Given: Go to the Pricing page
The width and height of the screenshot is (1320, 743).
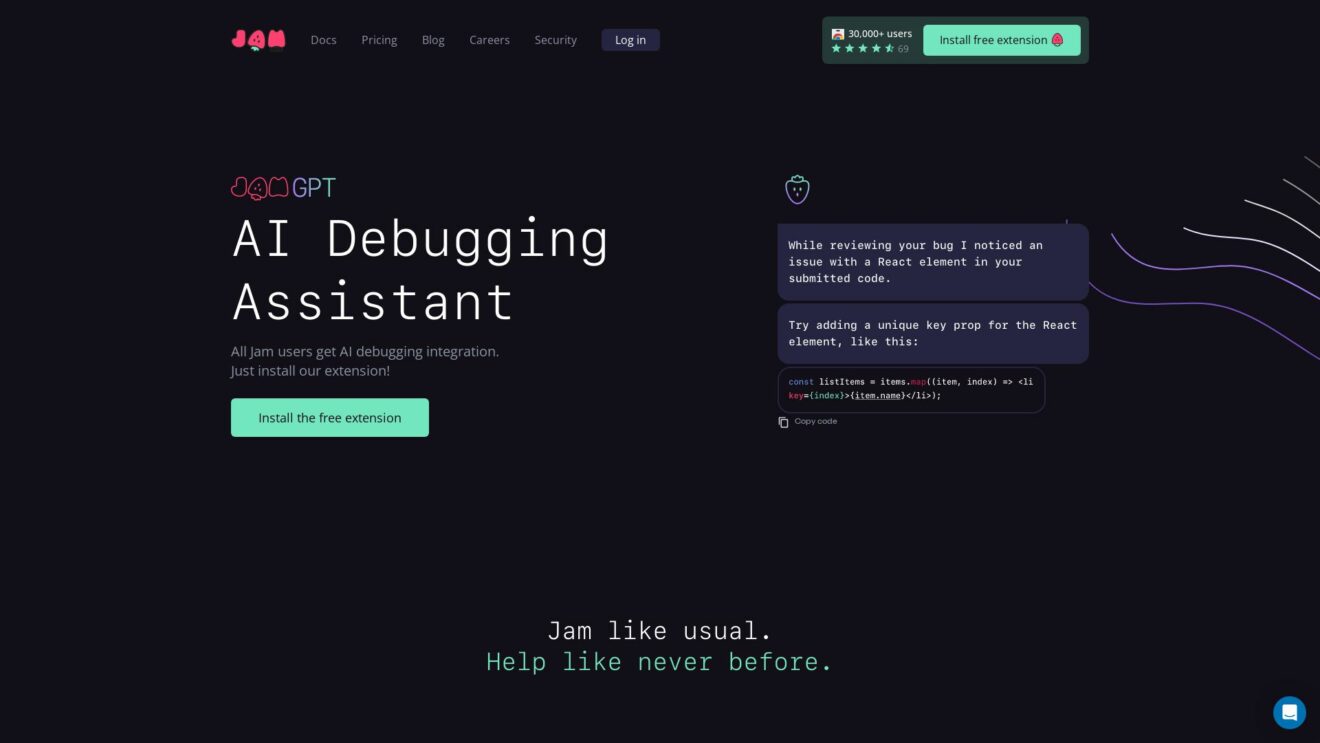Looking at the screenshot, I should (379, 40).
